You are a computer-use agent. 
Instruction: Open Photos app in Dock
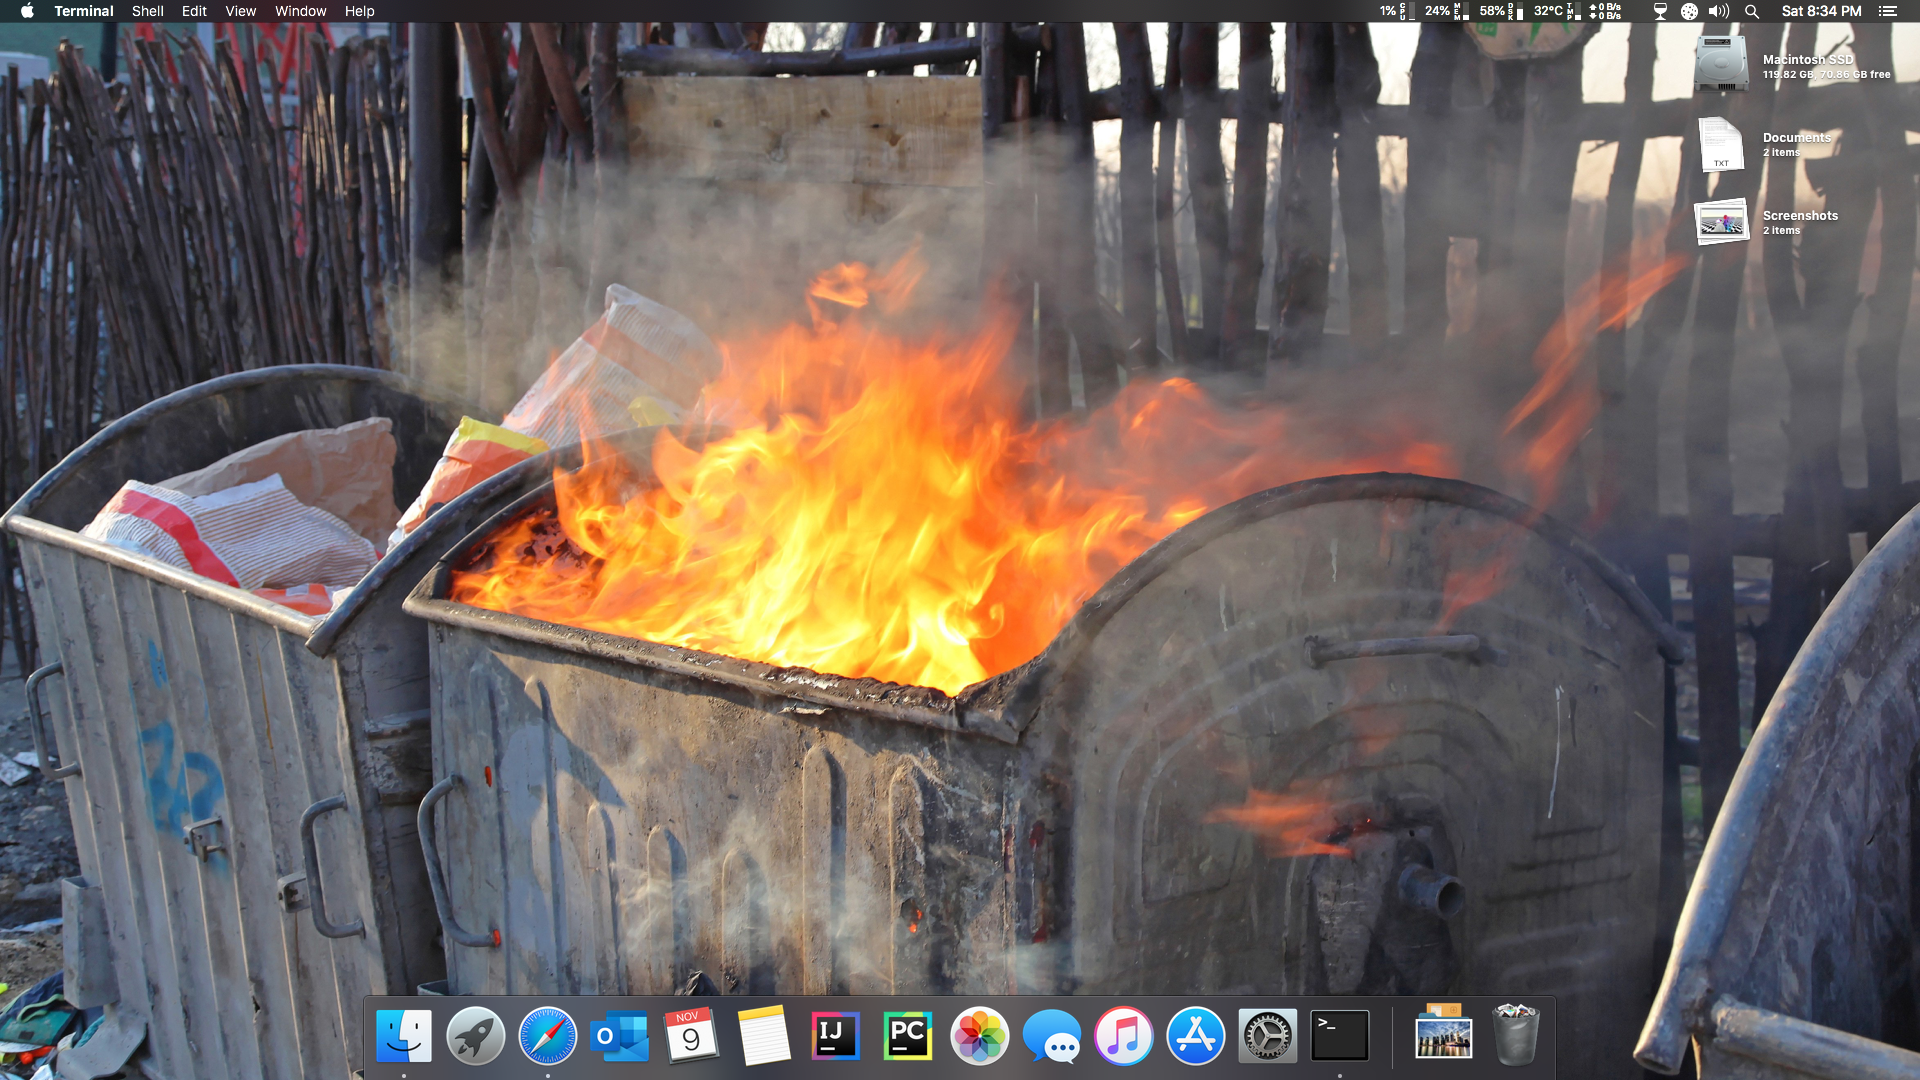[x=979, y=1036]
